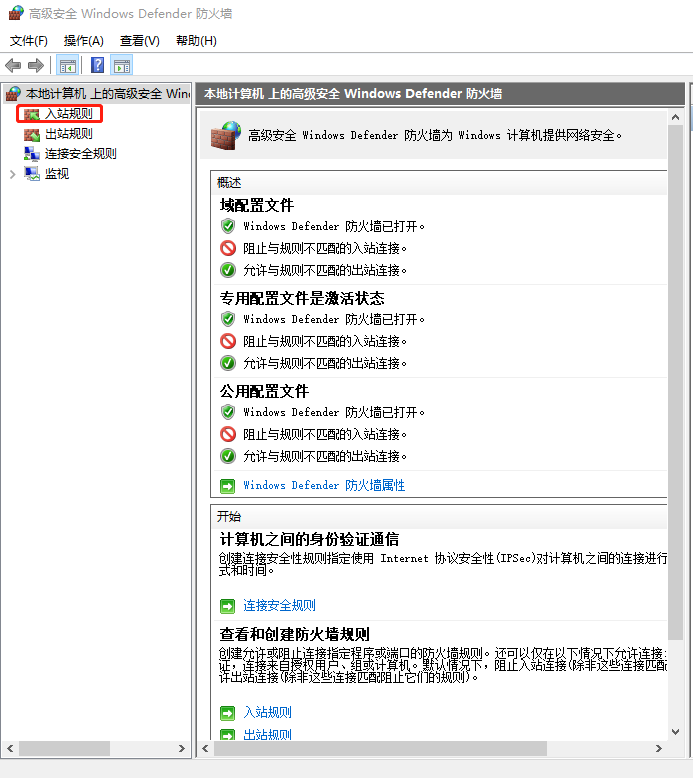Viewport: 693px width, 778px height.
Task: Click green check icon under 公用配置文件
Action: click(x=228, y=456)
